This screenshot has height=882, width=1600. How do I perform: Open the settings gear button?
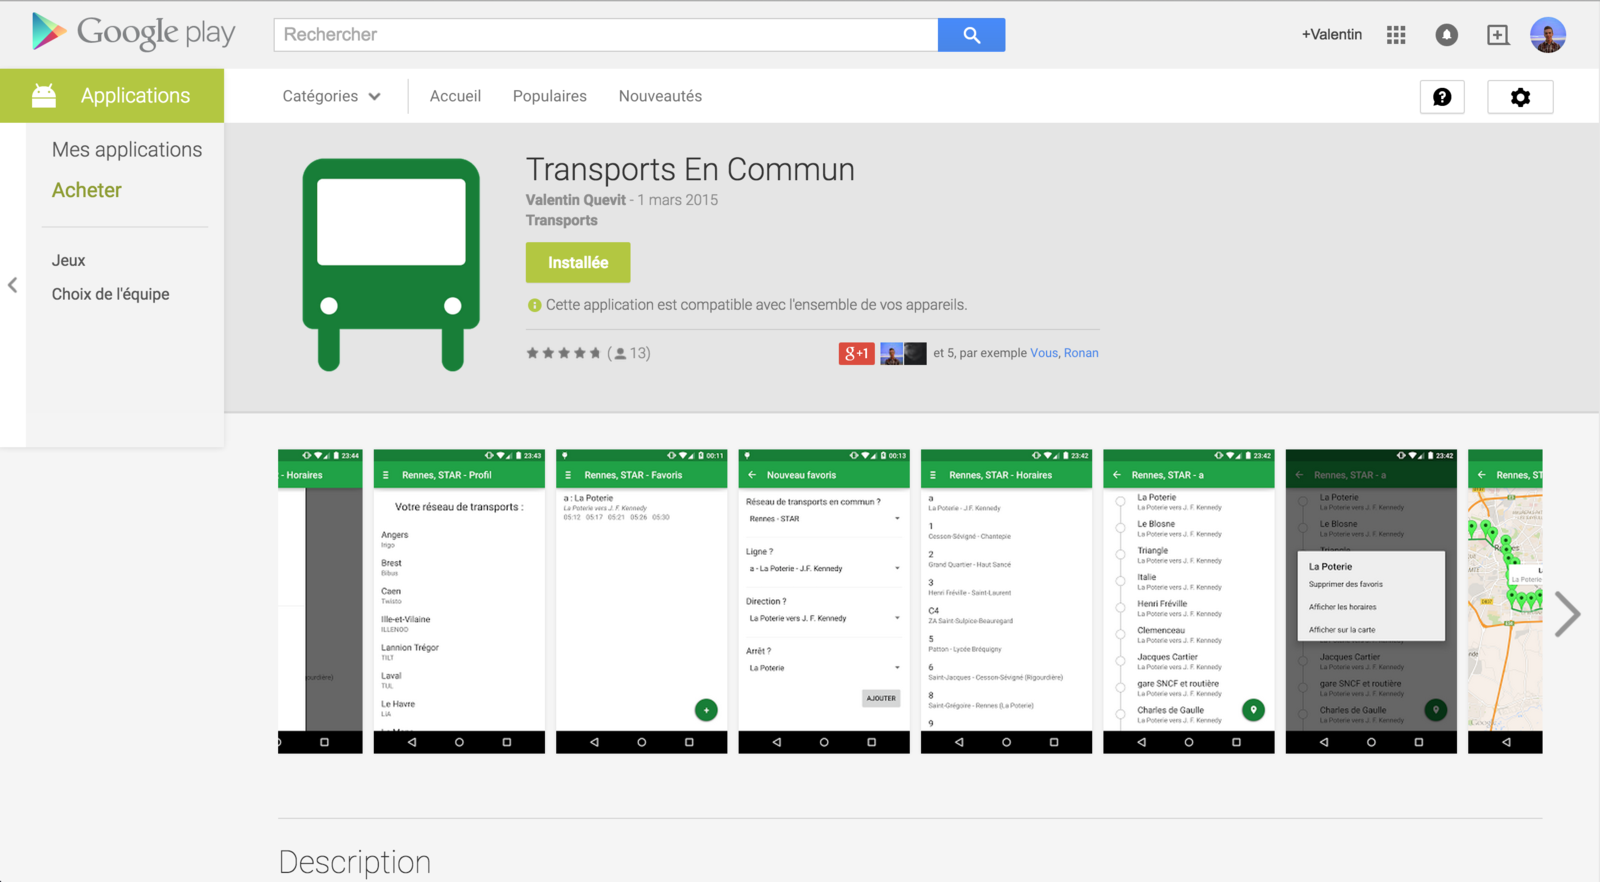1520,97
